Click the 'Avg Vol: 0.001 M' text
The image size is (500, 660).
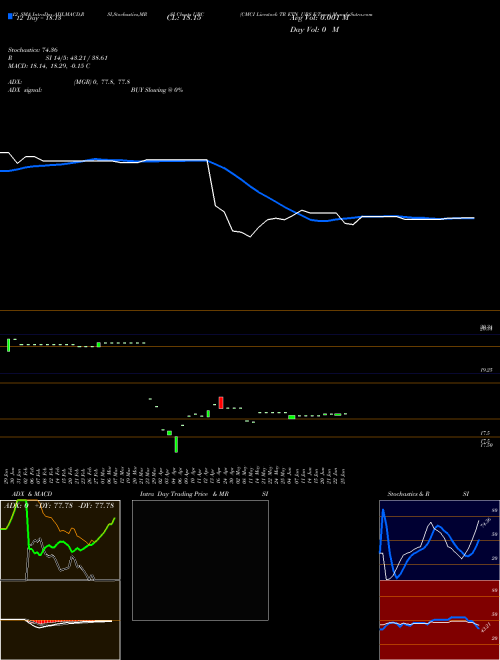pyautogui.click(x=319, y=18)
